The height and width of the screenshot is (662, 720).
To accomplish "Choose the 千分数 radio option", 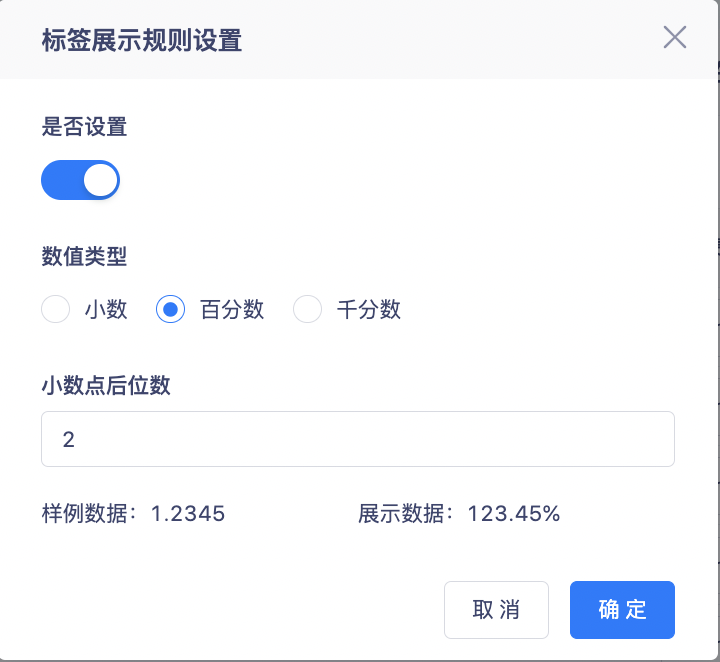I will pos(307,309).
